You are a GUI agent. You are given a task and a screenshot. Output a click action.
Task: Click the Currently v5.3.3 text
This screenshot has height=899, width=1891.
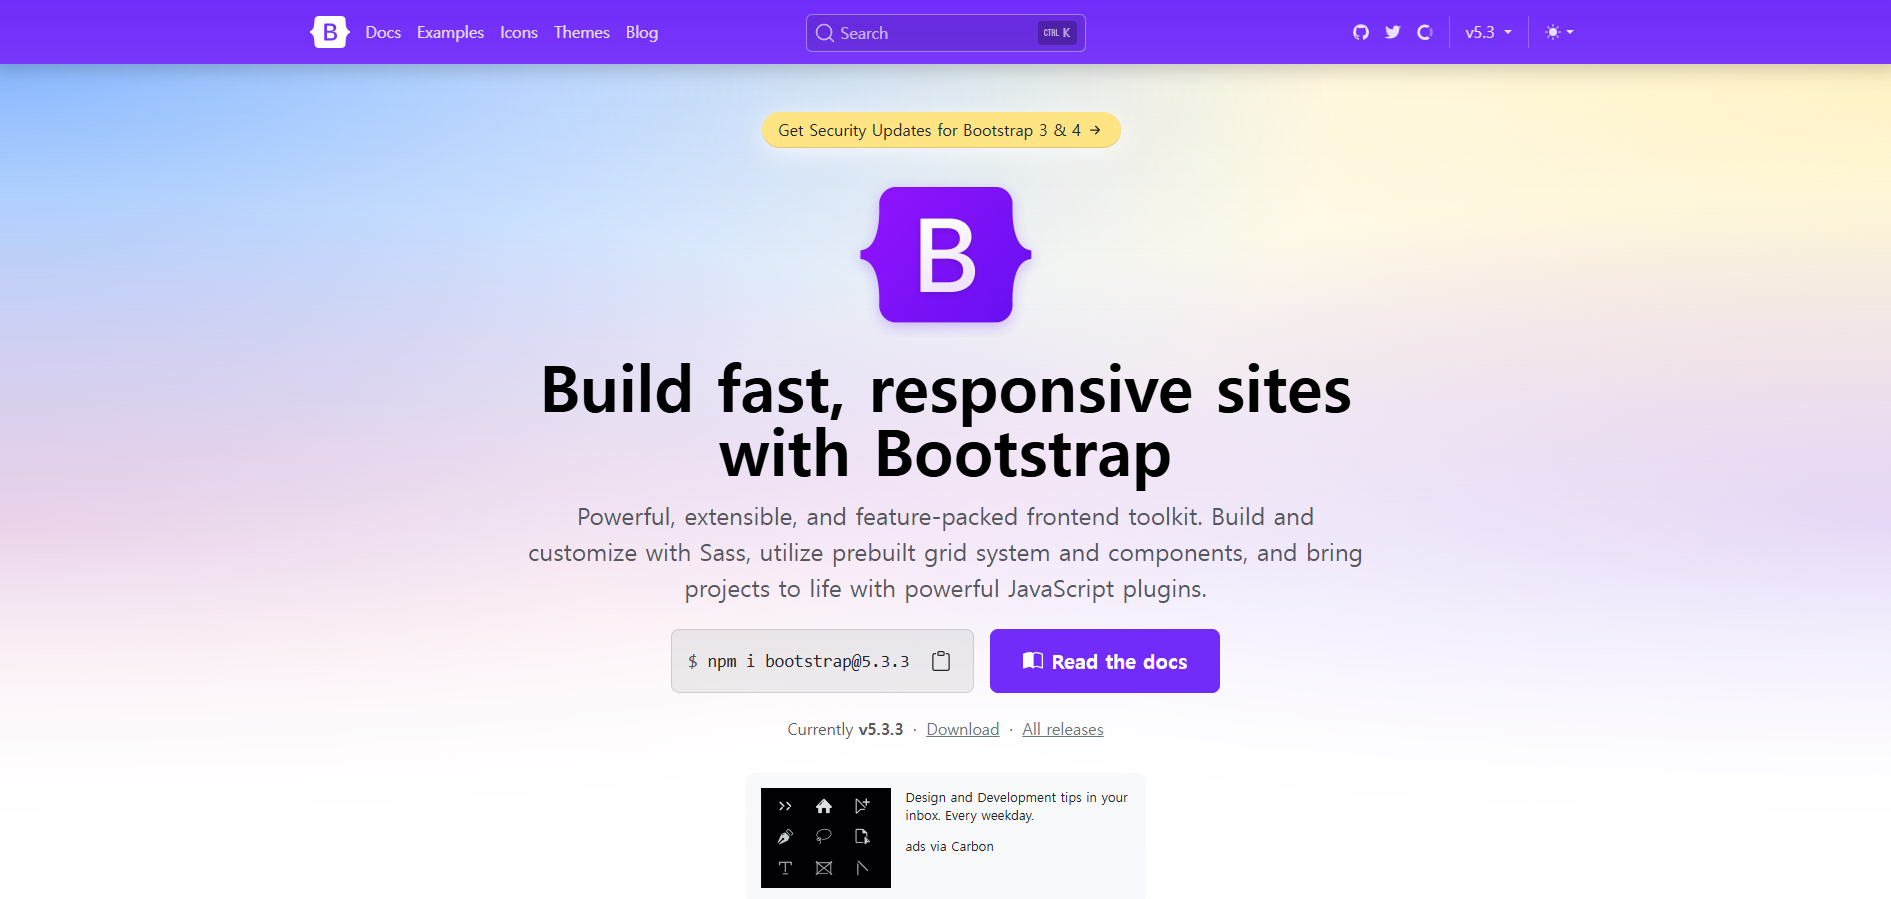[x=845, y=729]
